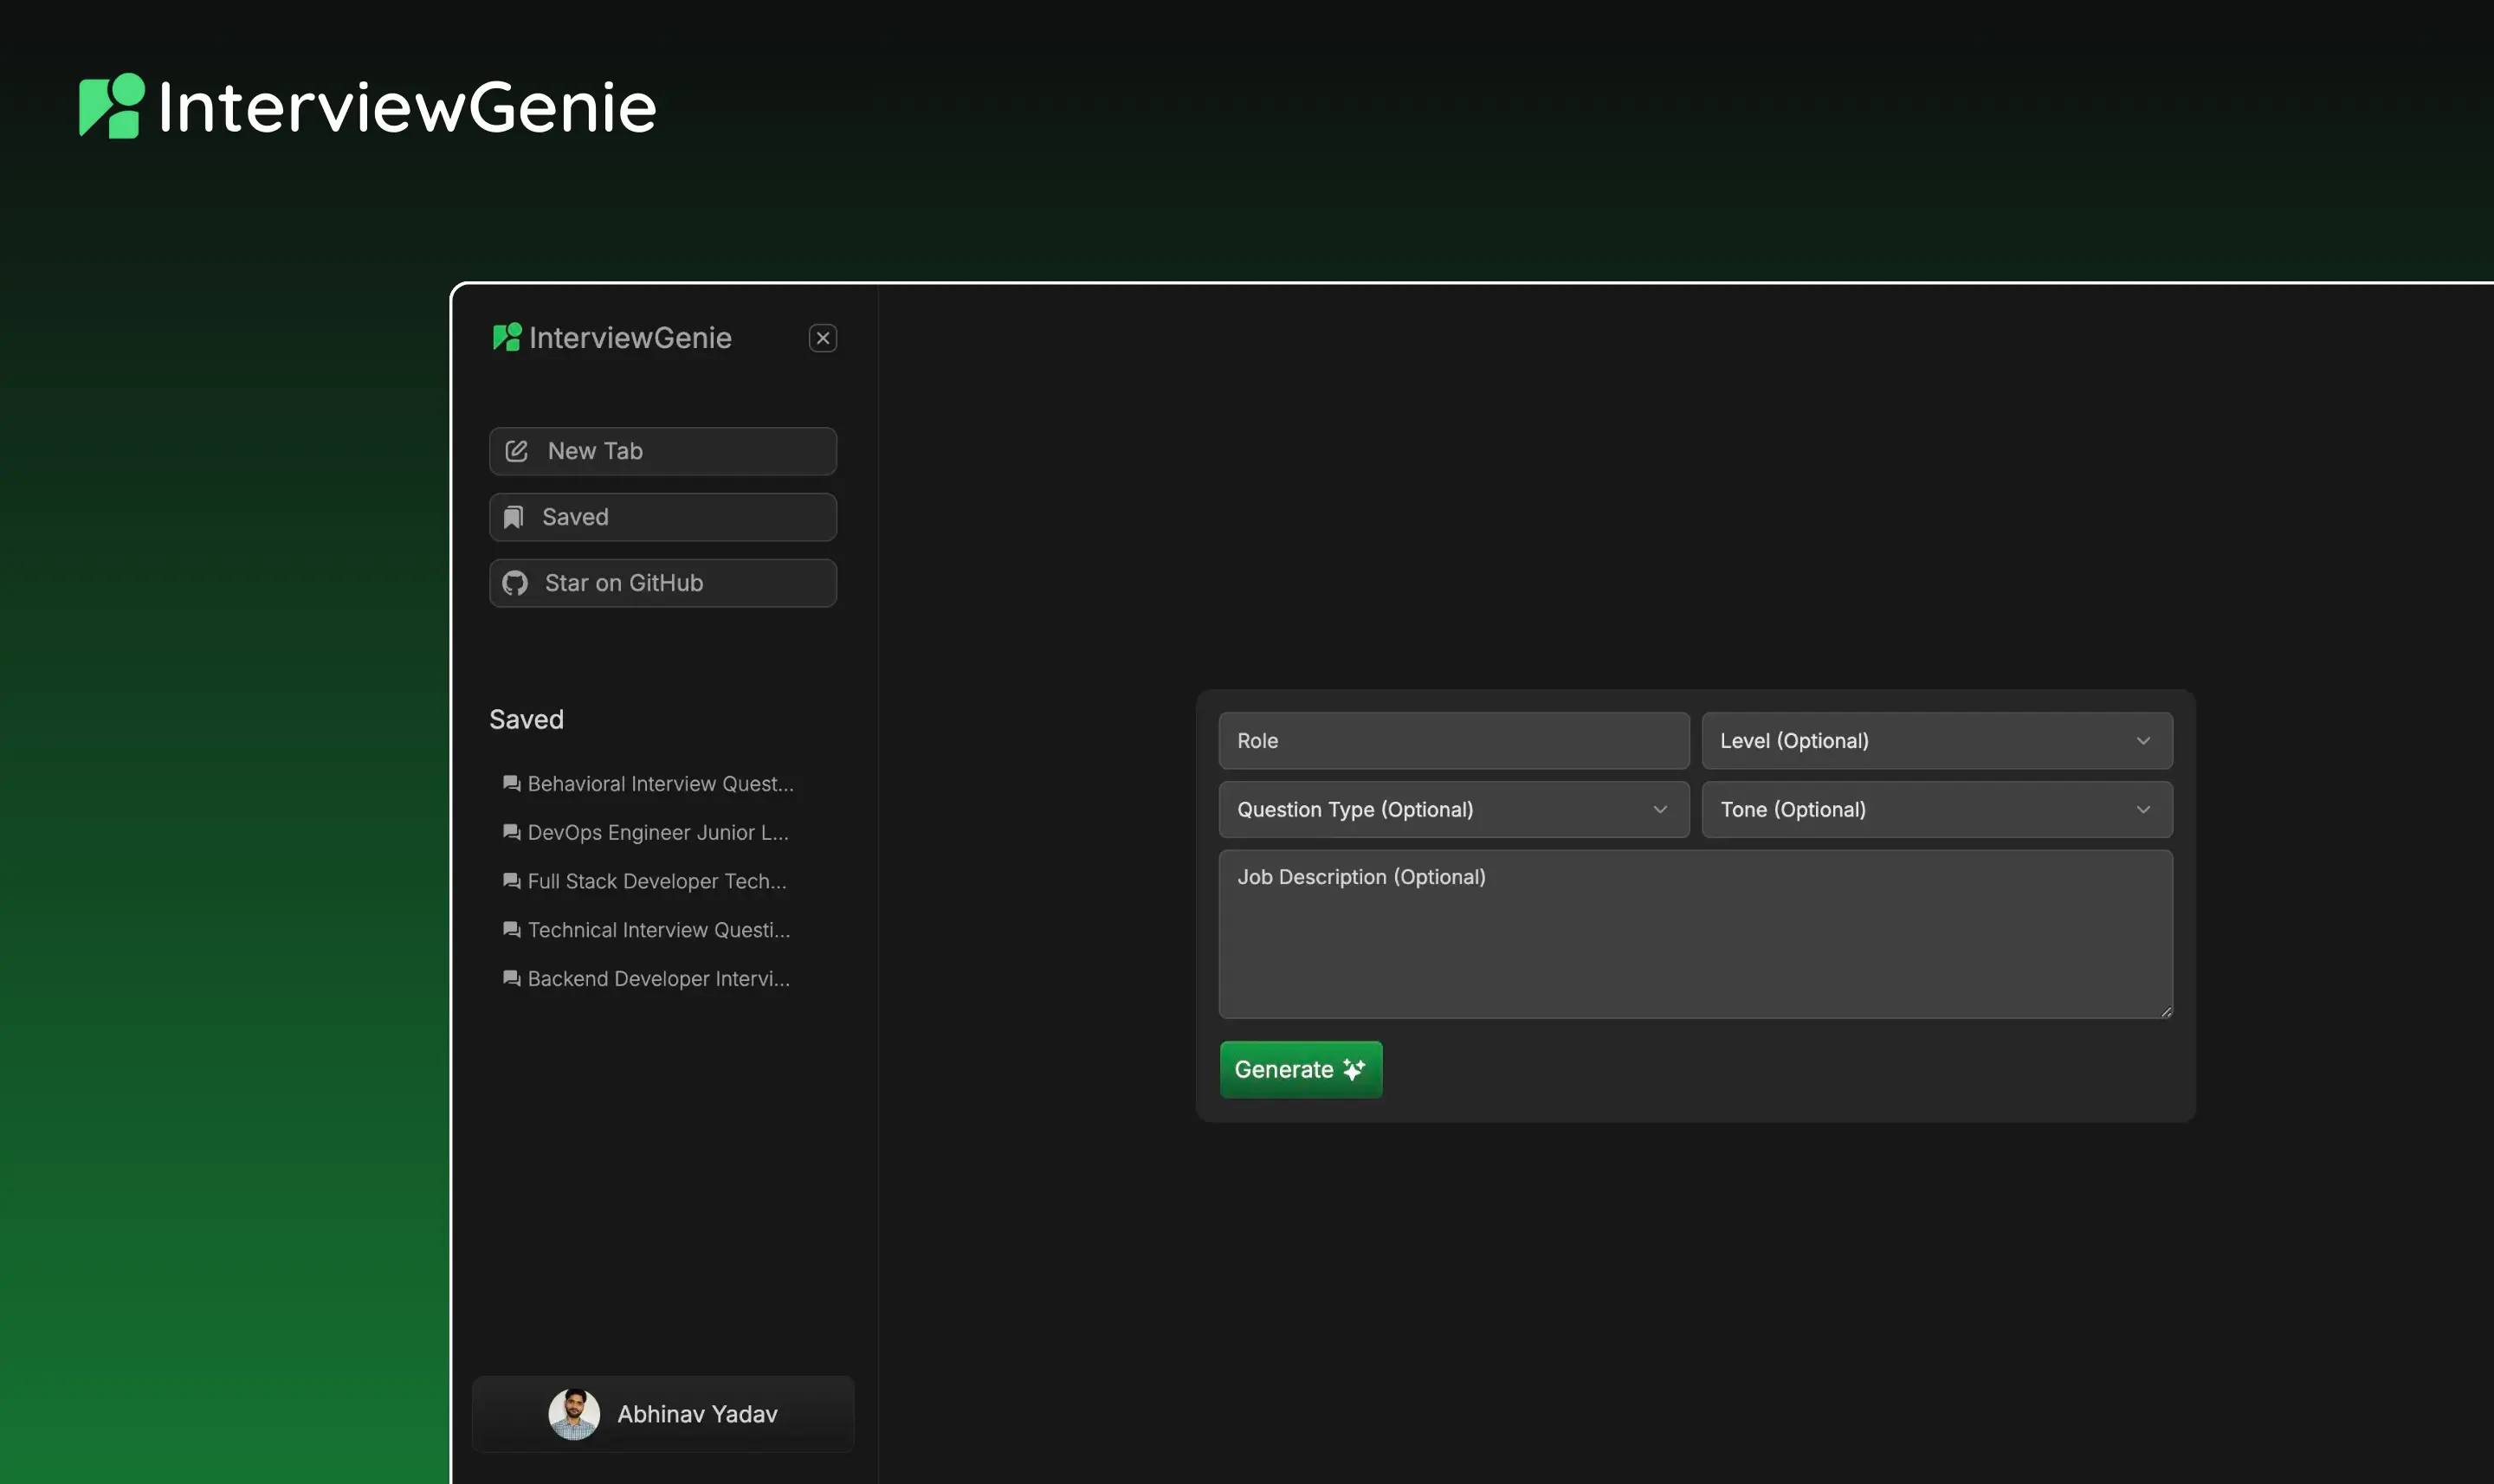The height and width of the screenshot is (1484, 2494).
Task: Open the saved chat DevOps Engineer Junior L...
Action: pos(645,833)
